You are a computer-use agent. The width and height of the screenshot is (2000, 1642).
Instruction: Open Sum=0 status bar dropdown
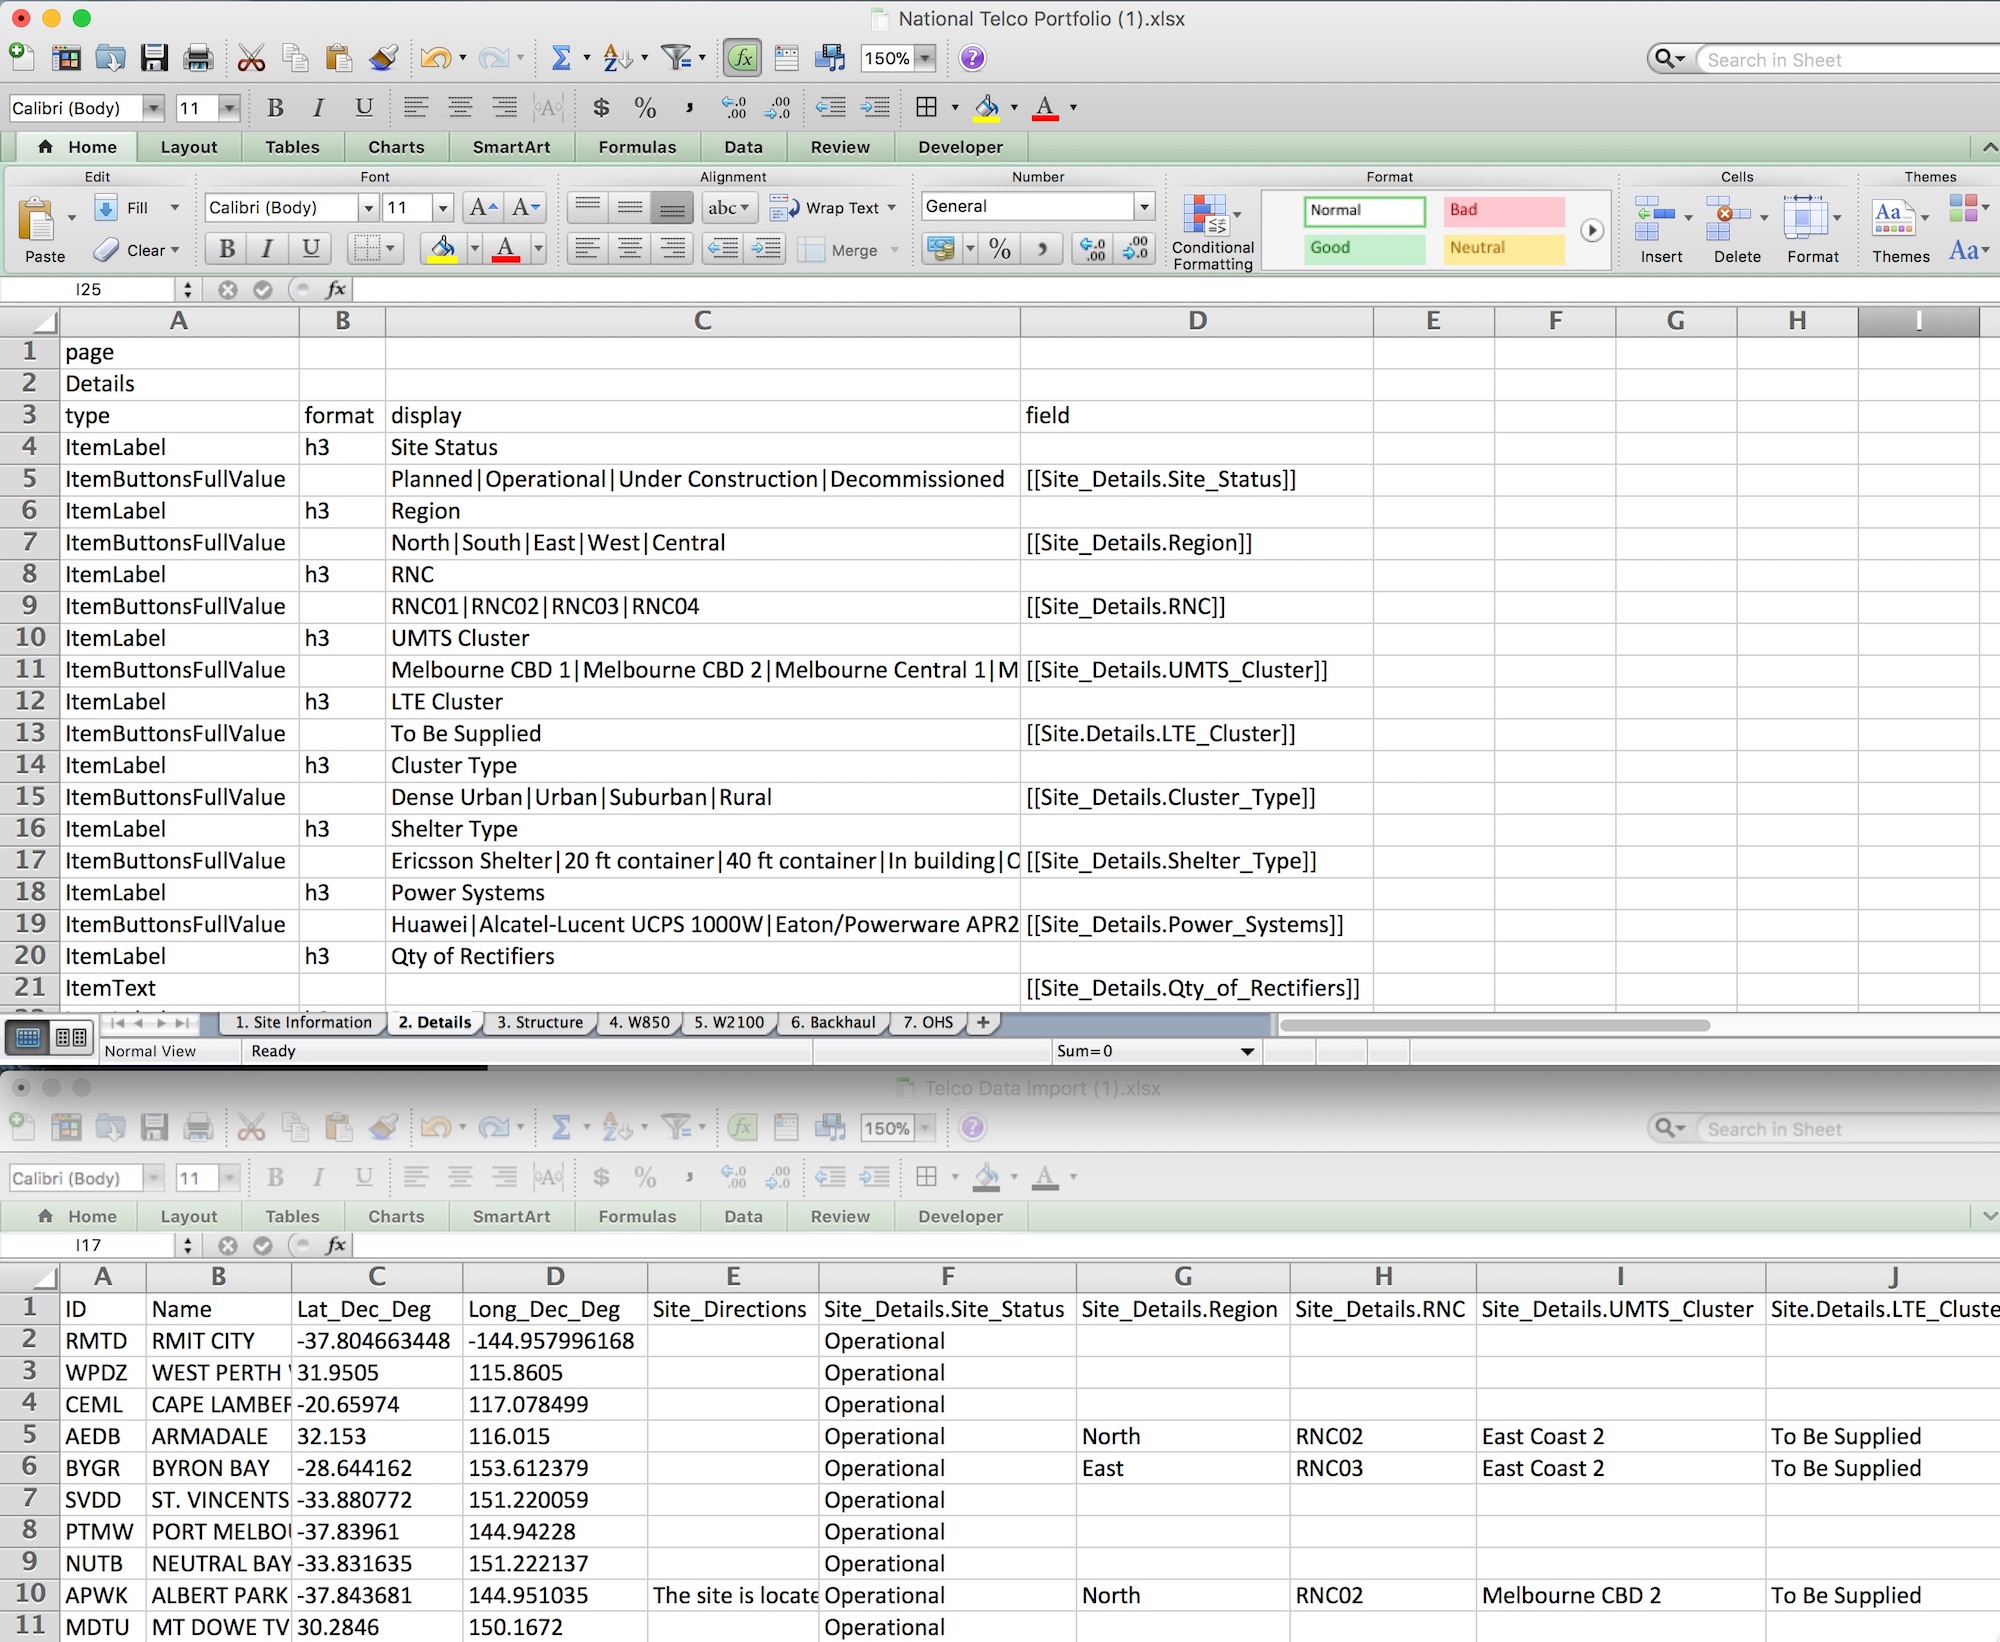1247,1051
